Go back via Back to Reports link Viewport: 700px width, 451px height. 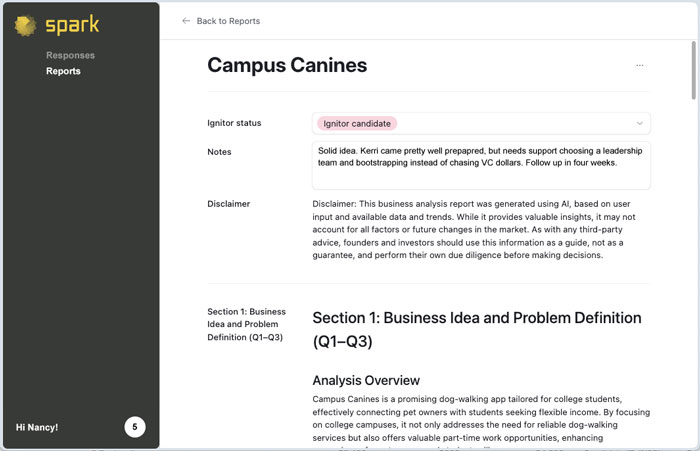coord(228,21)
